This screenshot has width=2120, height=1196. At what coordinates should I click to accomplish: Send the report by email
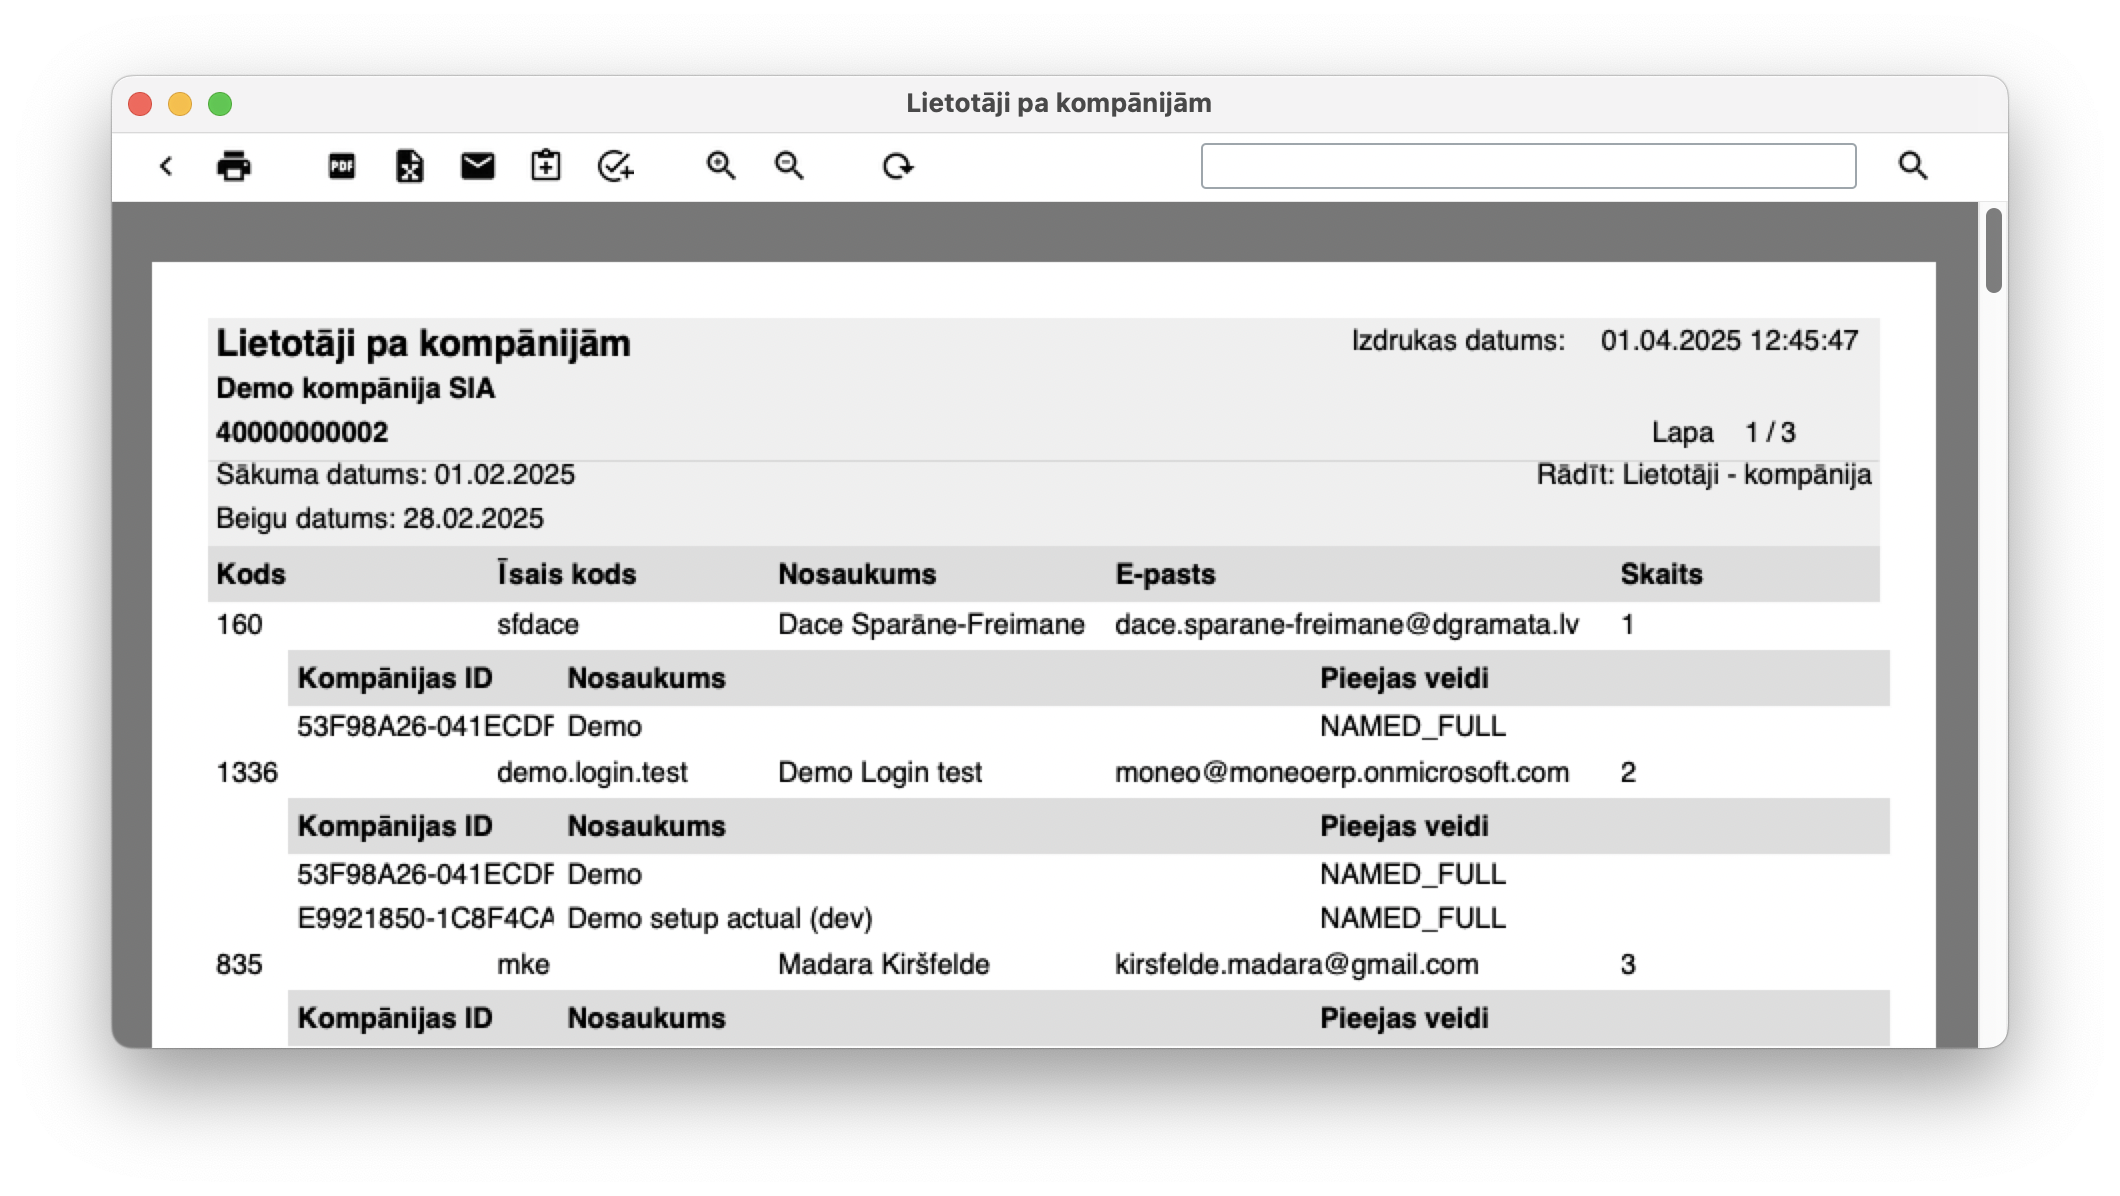pos(478,166)
